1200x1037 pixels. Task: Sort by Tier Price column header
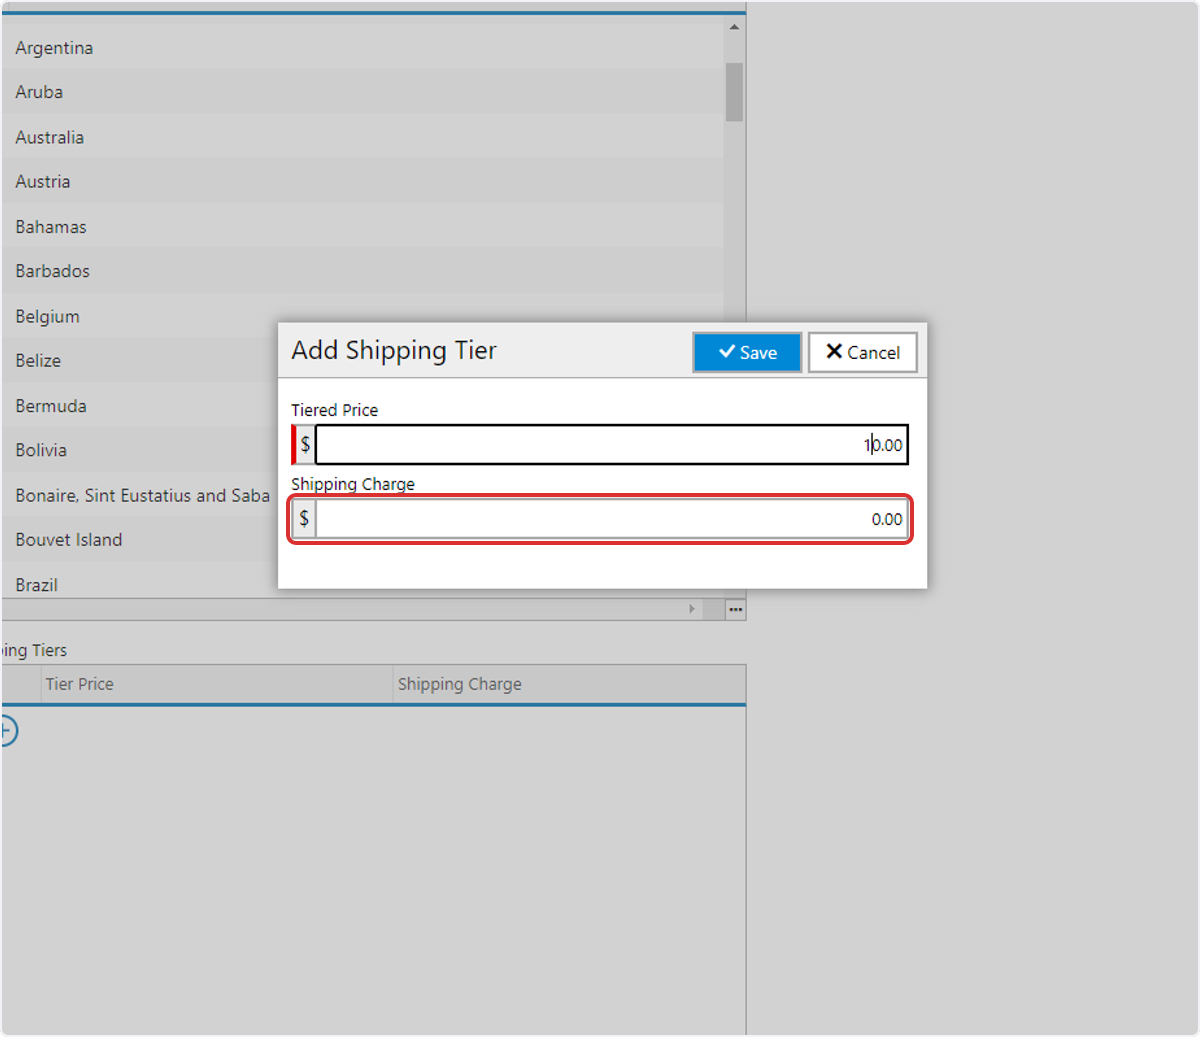click(217, 684)
